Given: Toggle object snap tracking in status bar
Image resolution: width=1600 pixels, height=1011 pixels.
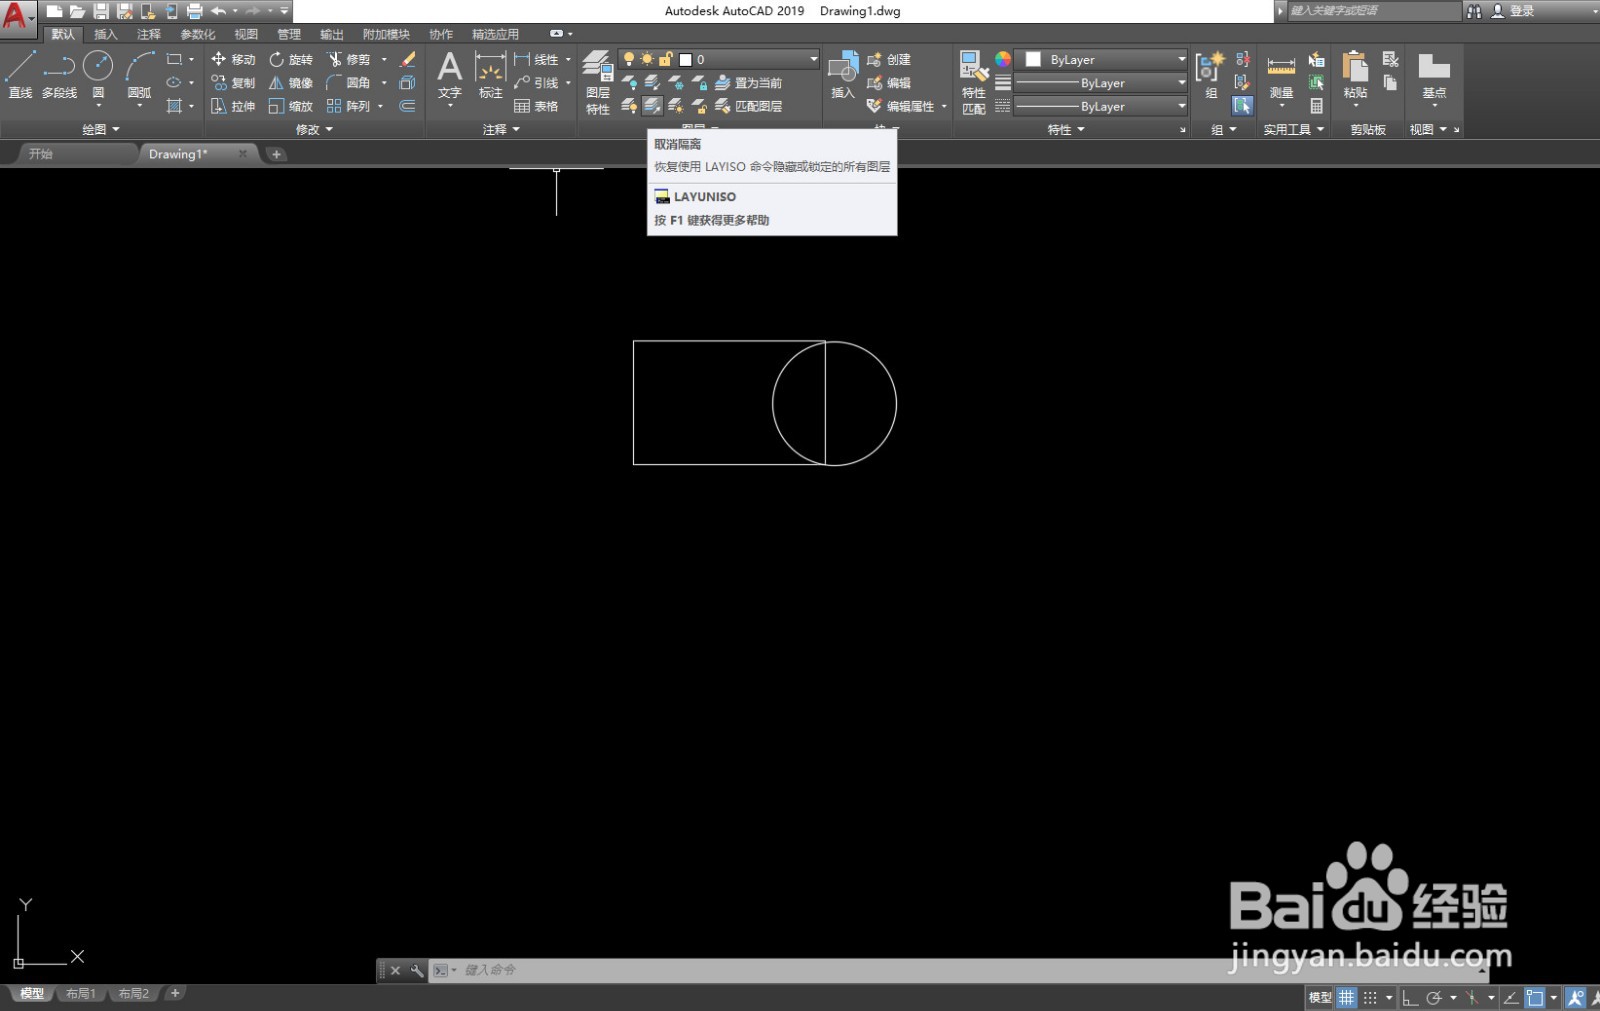Looking at the screenshot, I should point(1511,997).
